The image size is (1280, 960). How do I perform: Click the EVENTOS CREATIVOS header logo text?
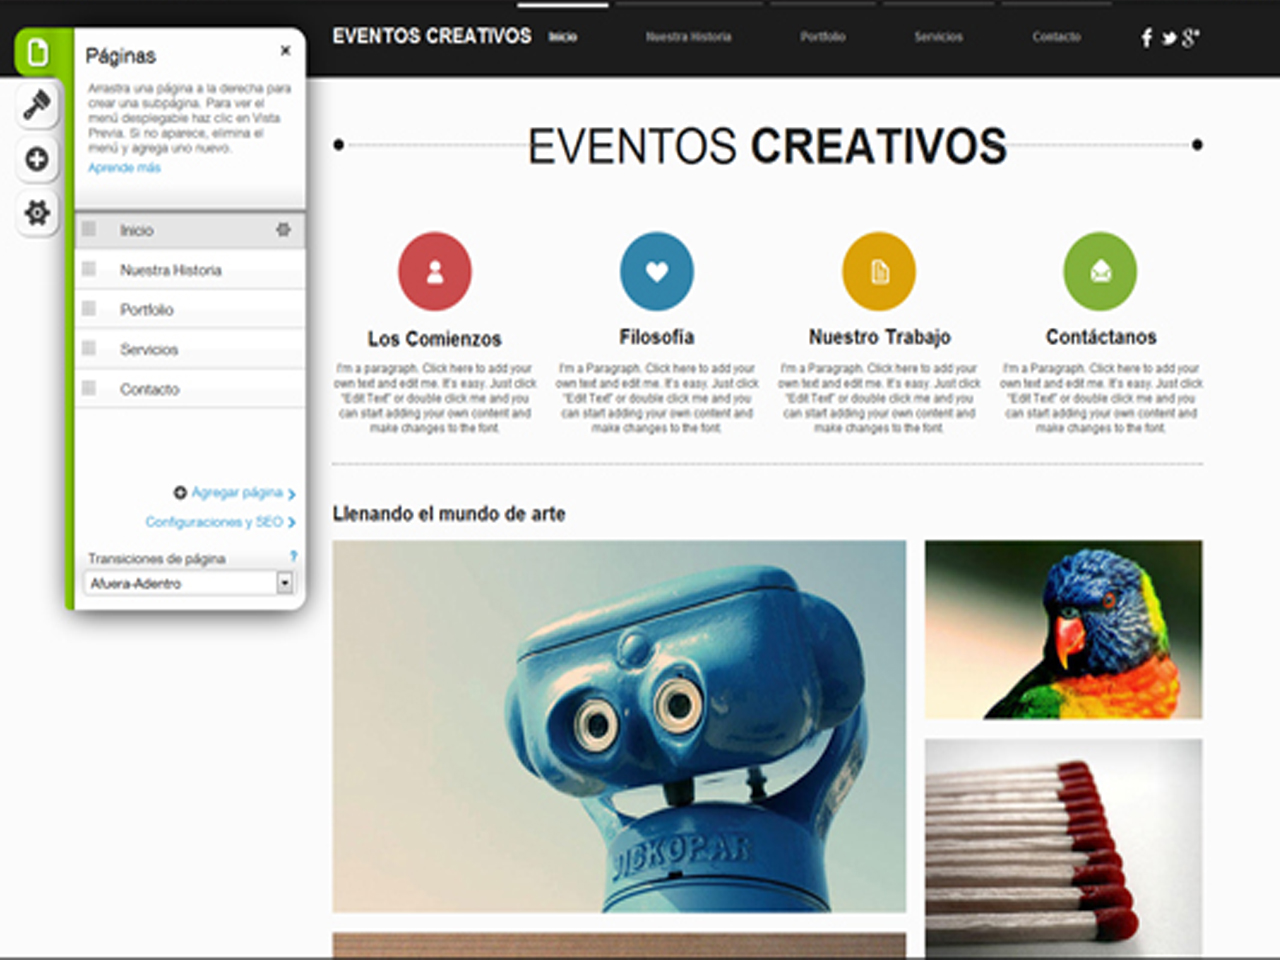(432, 36)
